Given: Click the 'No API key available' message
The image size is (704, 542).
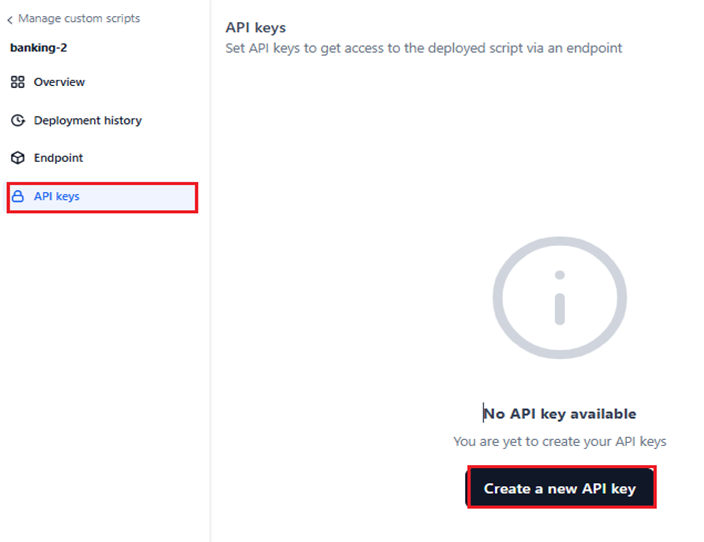Looking at the screenshot, I should (560, 414).
